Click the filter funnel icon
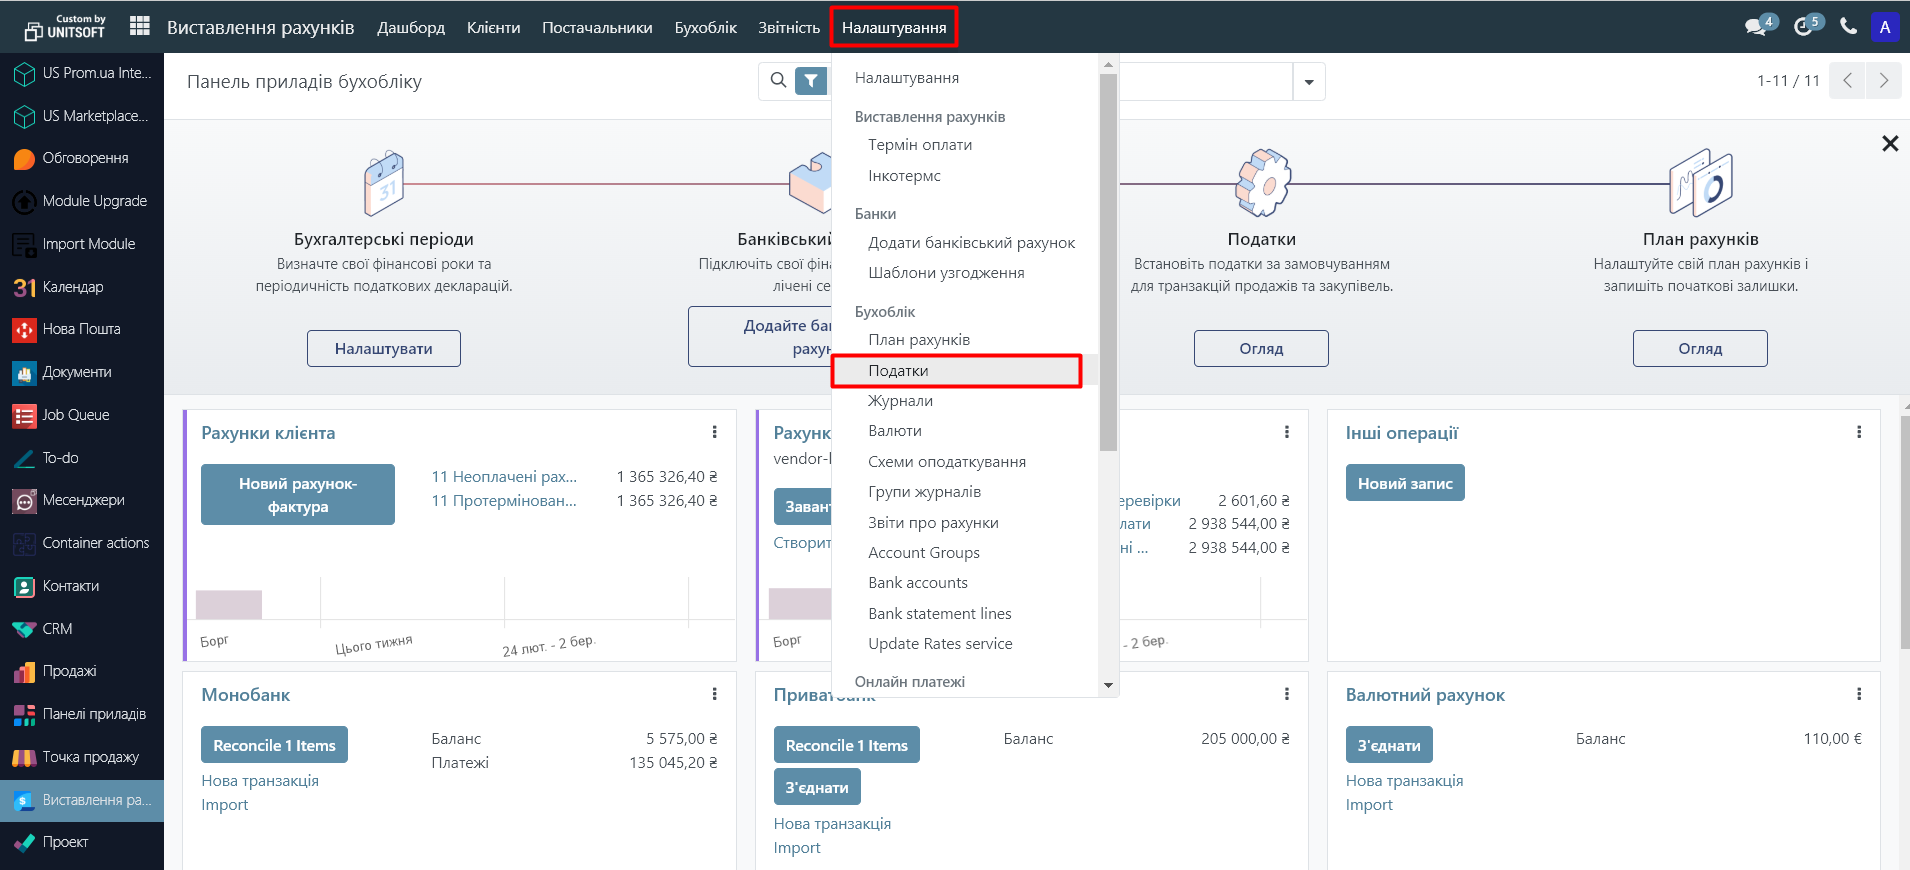Image resolution: width=1910 pixels, height=870 pixels. [811, 81]
